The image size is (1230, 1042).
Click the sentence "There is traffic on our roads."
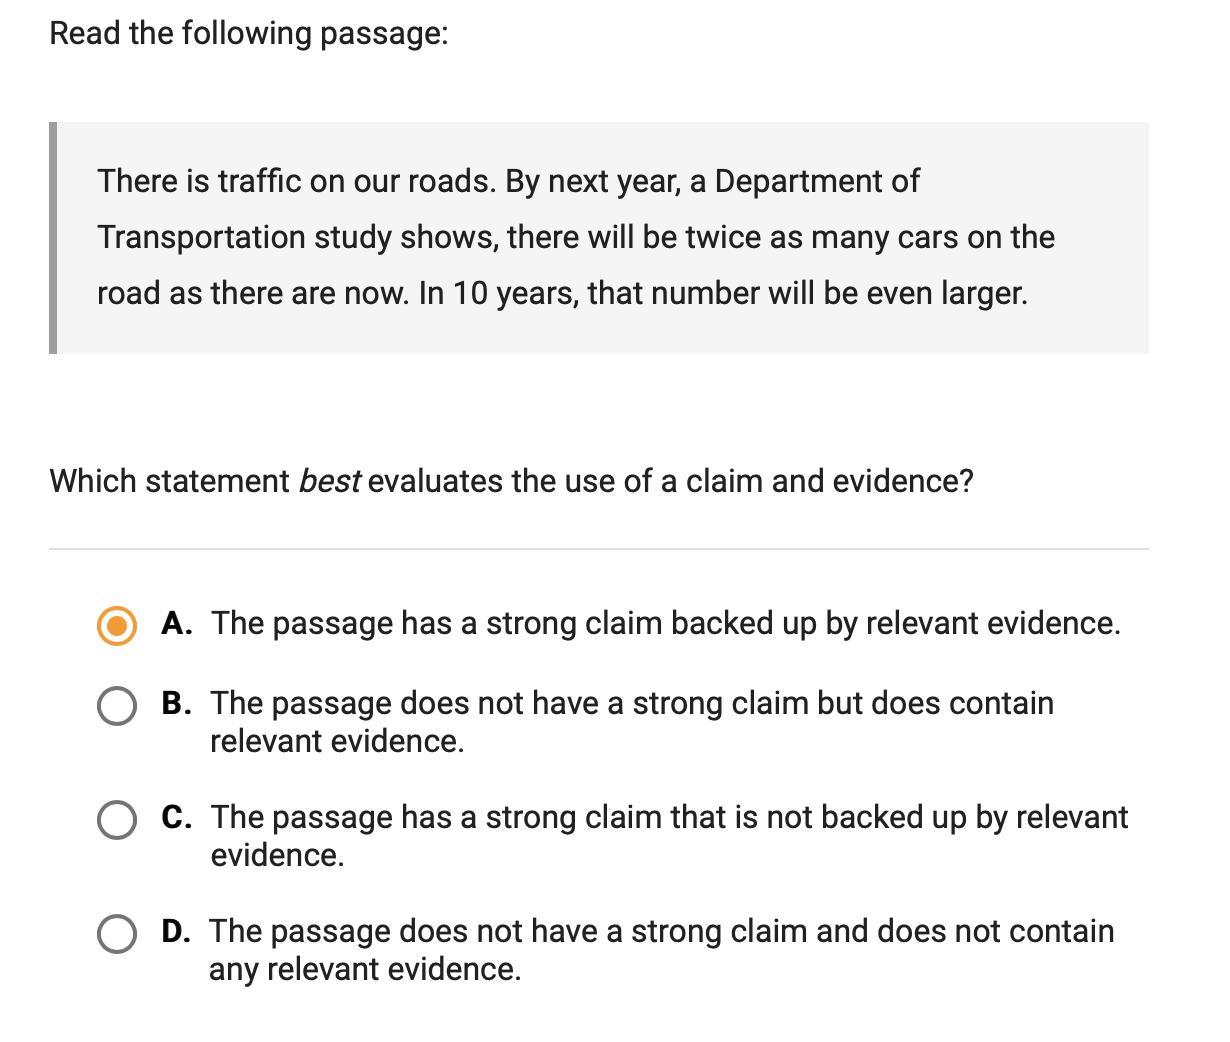[x=296, y=182]
